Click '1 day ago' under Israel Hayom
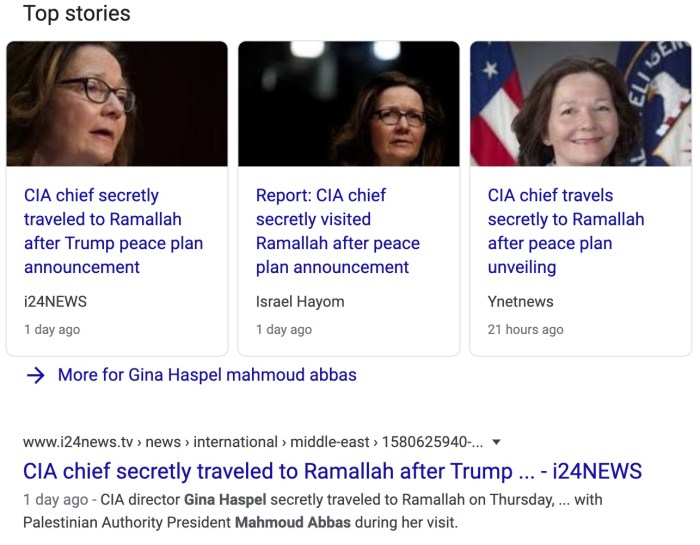Viewport: 700px width, 545px height. point(284,329)
